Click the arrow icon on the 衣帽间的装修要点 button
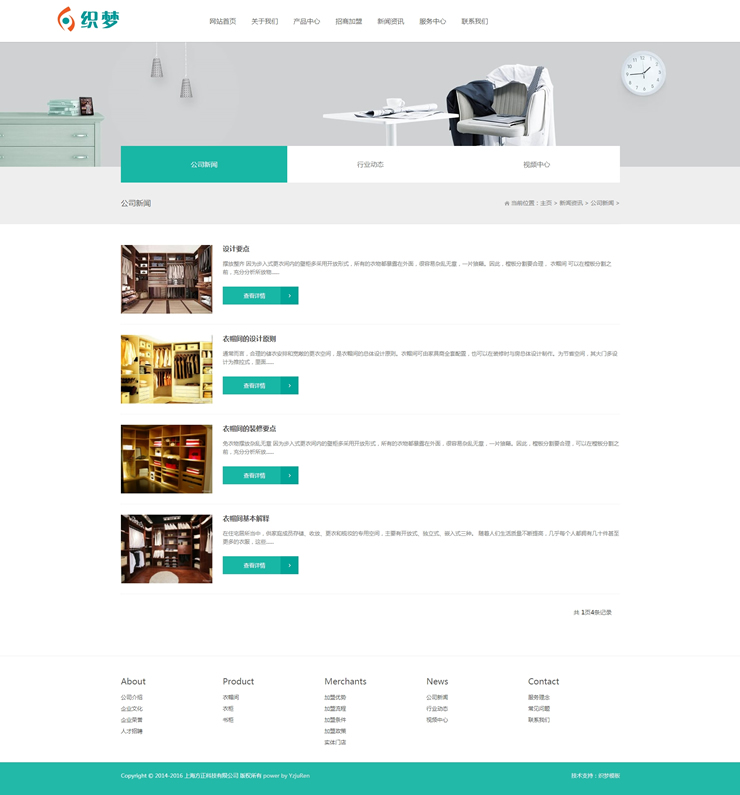This screenshot has width=740, height=795. 289,475
